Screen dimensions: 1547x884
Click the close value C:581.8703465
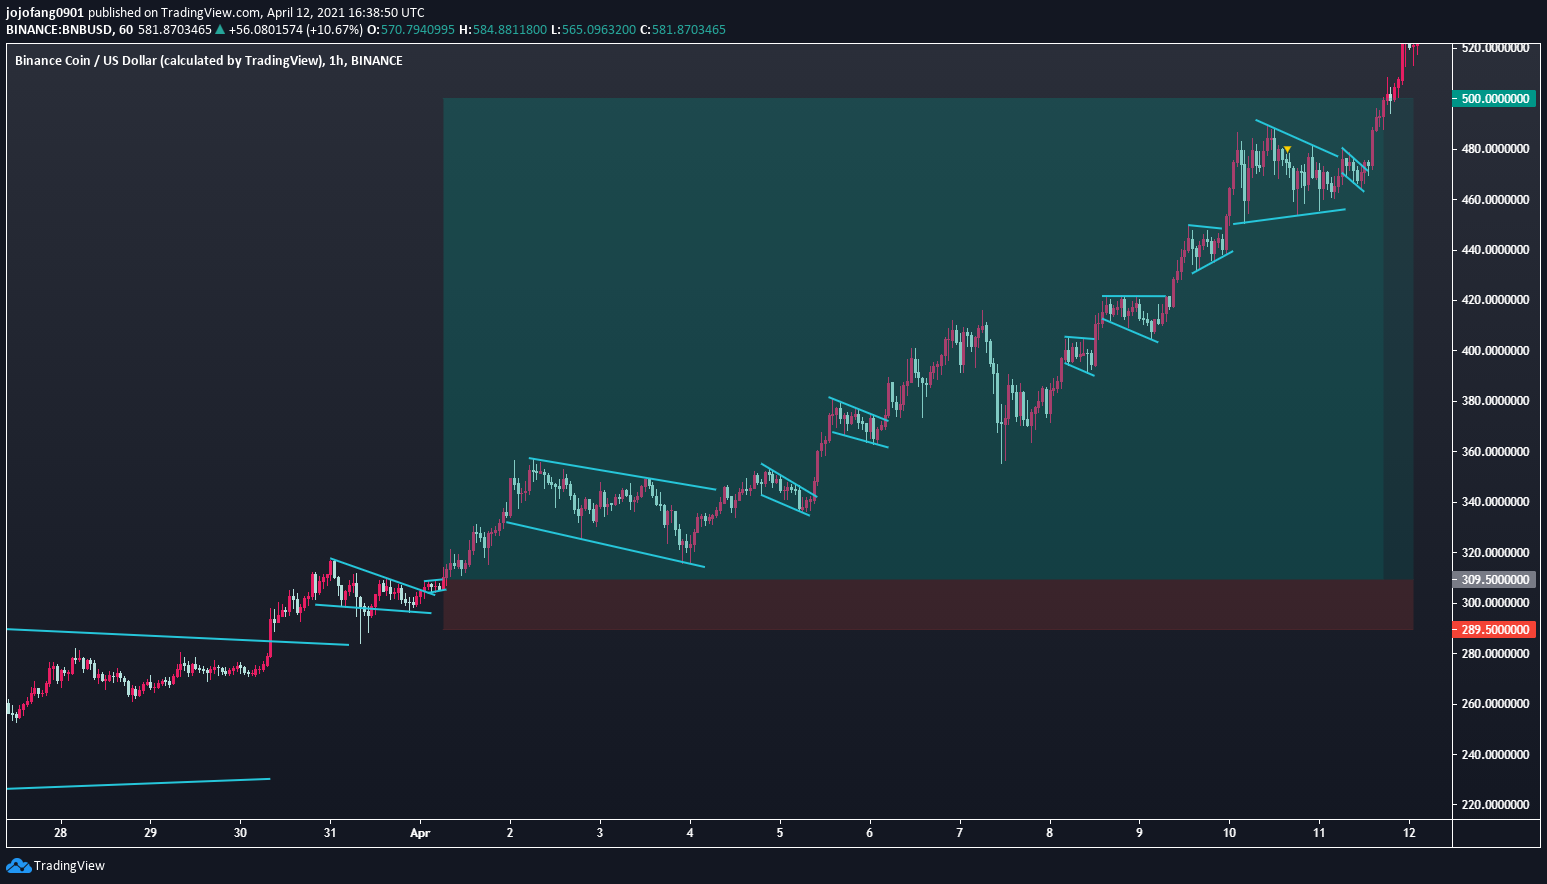(x=682, y=30)
